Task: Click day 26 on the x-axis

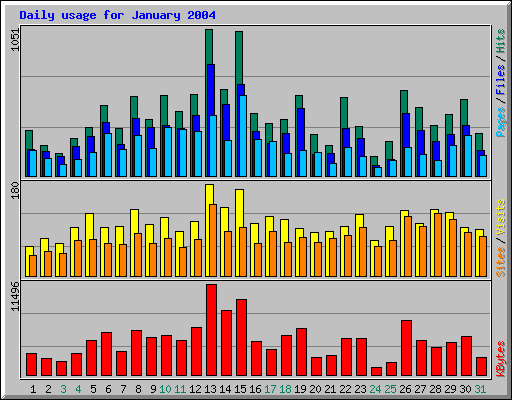Action: [405, 389]
